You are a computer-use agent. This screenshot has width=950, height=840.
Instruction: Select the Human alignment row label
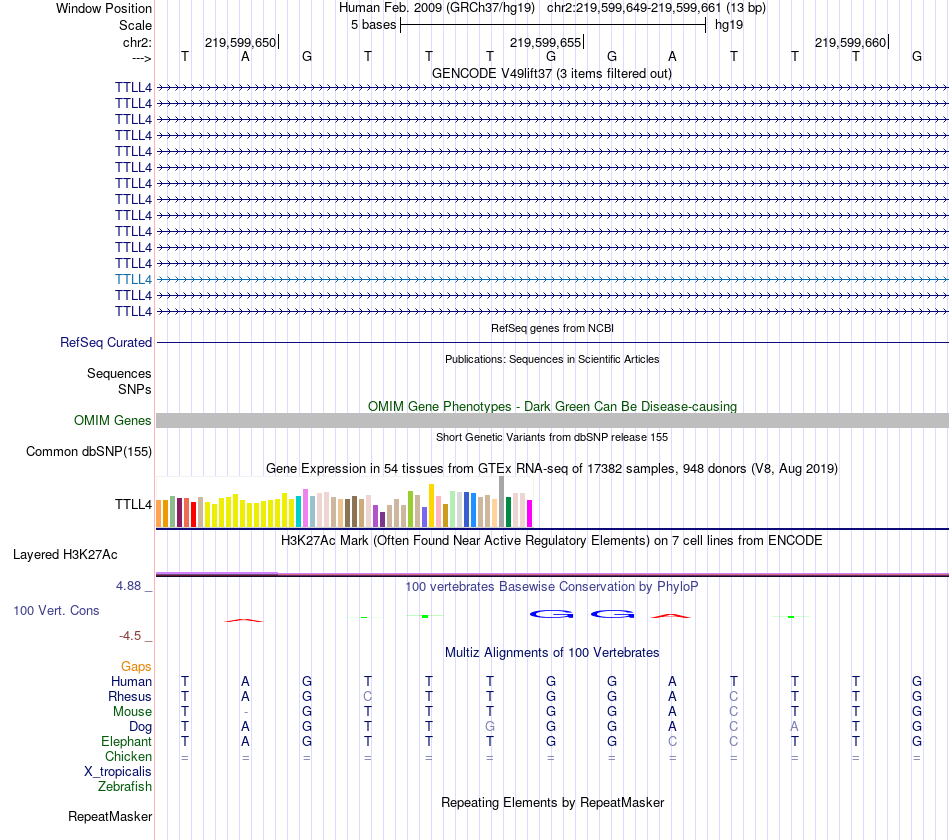click(x=131, y=682)
